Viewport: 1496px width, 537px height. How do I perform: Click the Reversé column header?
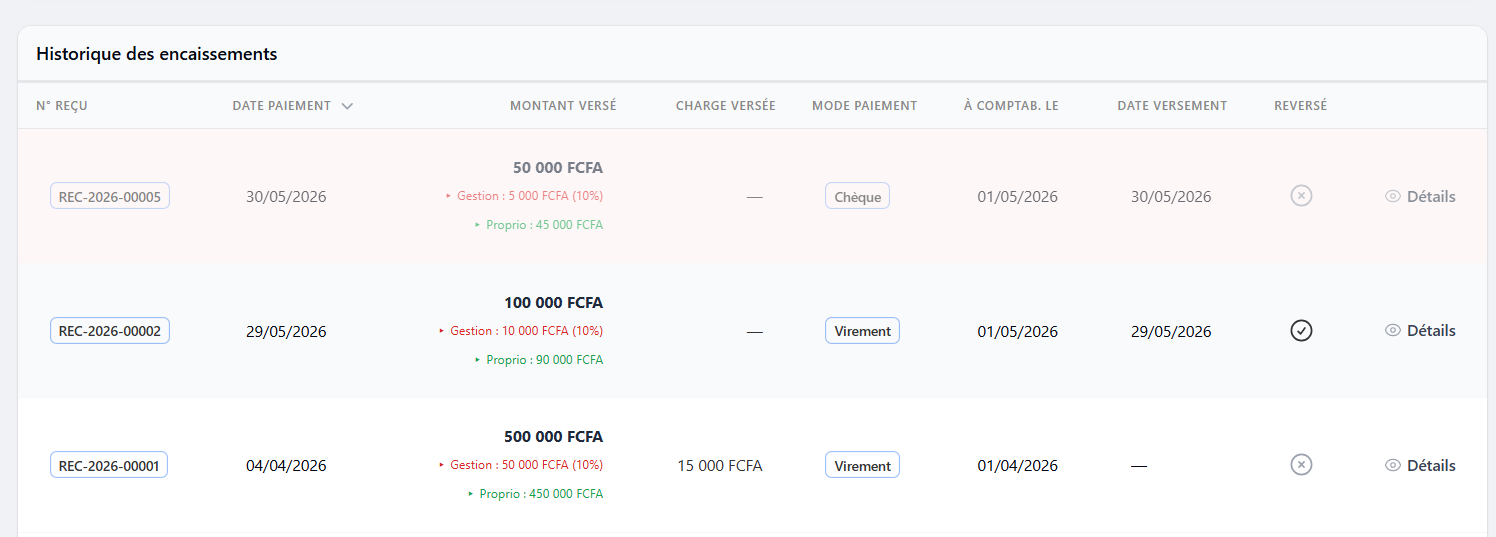tap(1300, 105)
